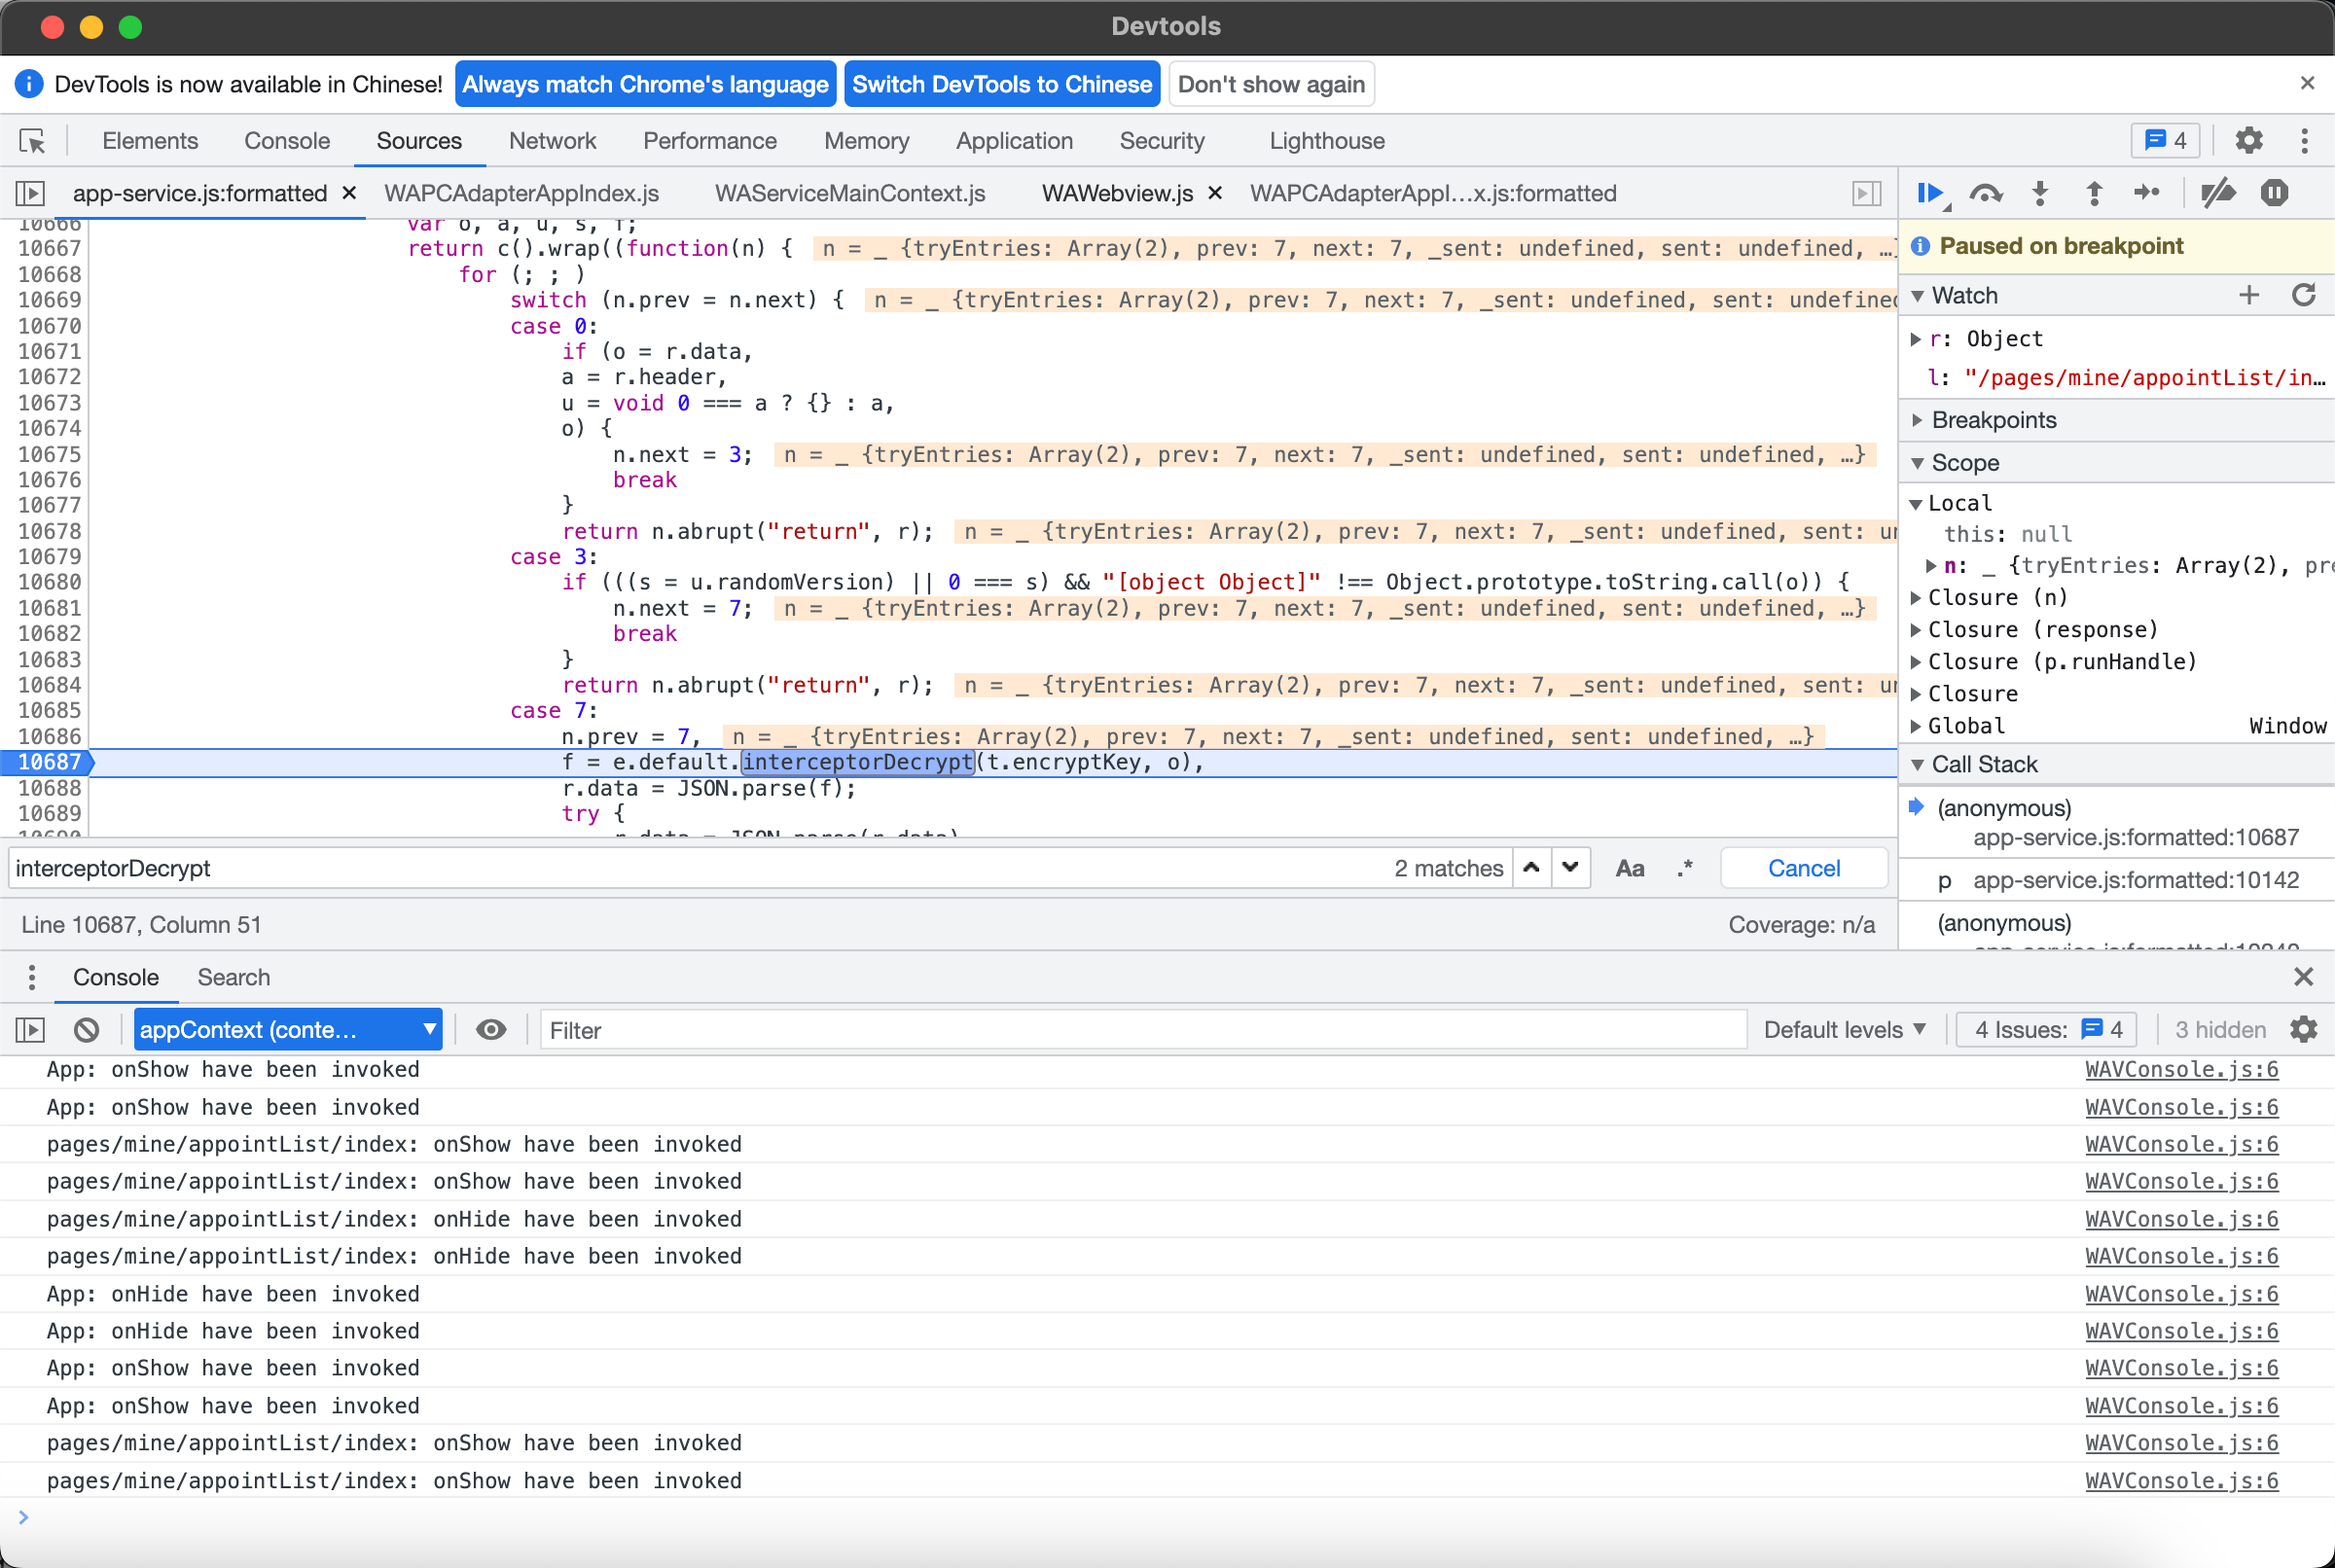Step out of current function
The width and height of the screenshot is (2335, 1568).
pos(2094,193)
